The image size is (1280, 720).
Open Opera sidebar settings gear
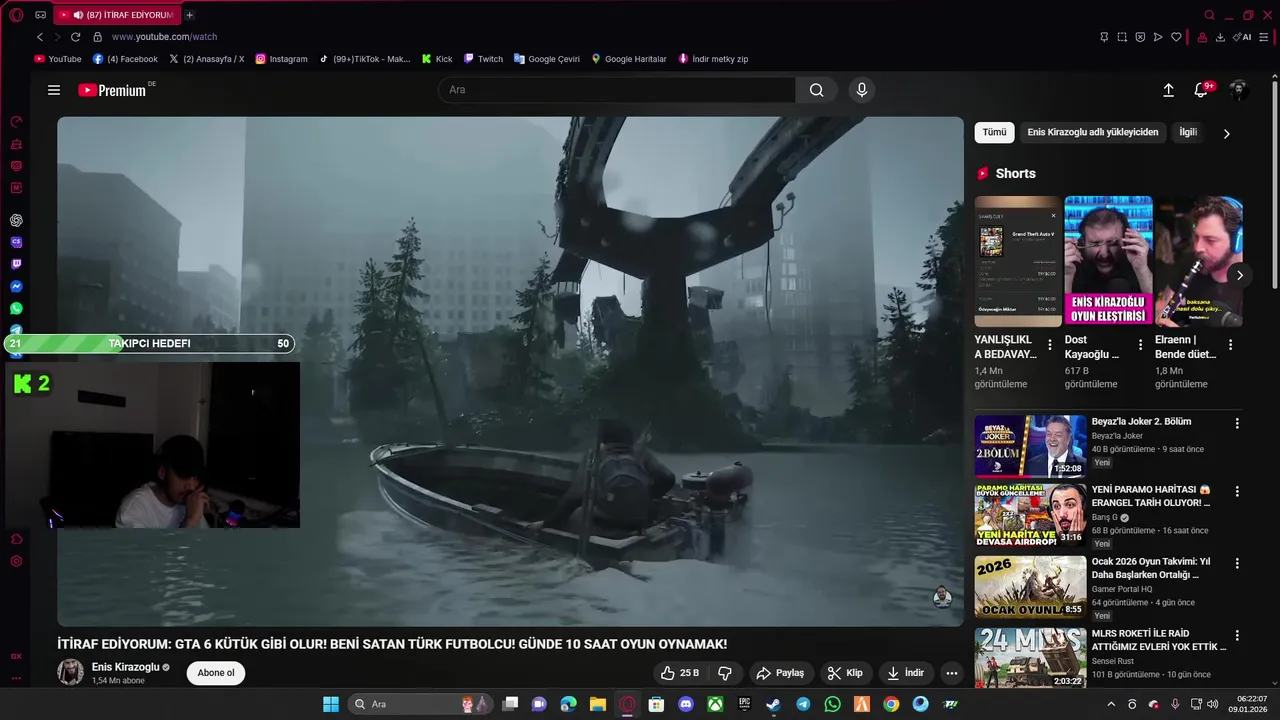pos(16,561)
